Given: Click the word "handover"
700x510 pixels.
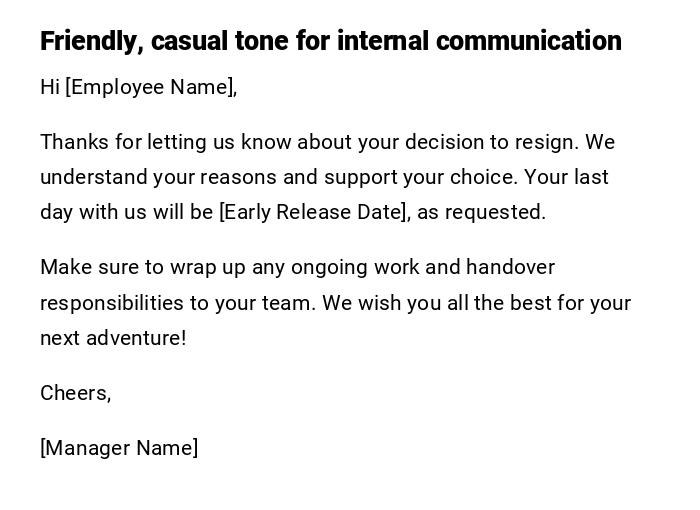Looking at the screenshot, I should pyautogui.click(x=510, y=267).
